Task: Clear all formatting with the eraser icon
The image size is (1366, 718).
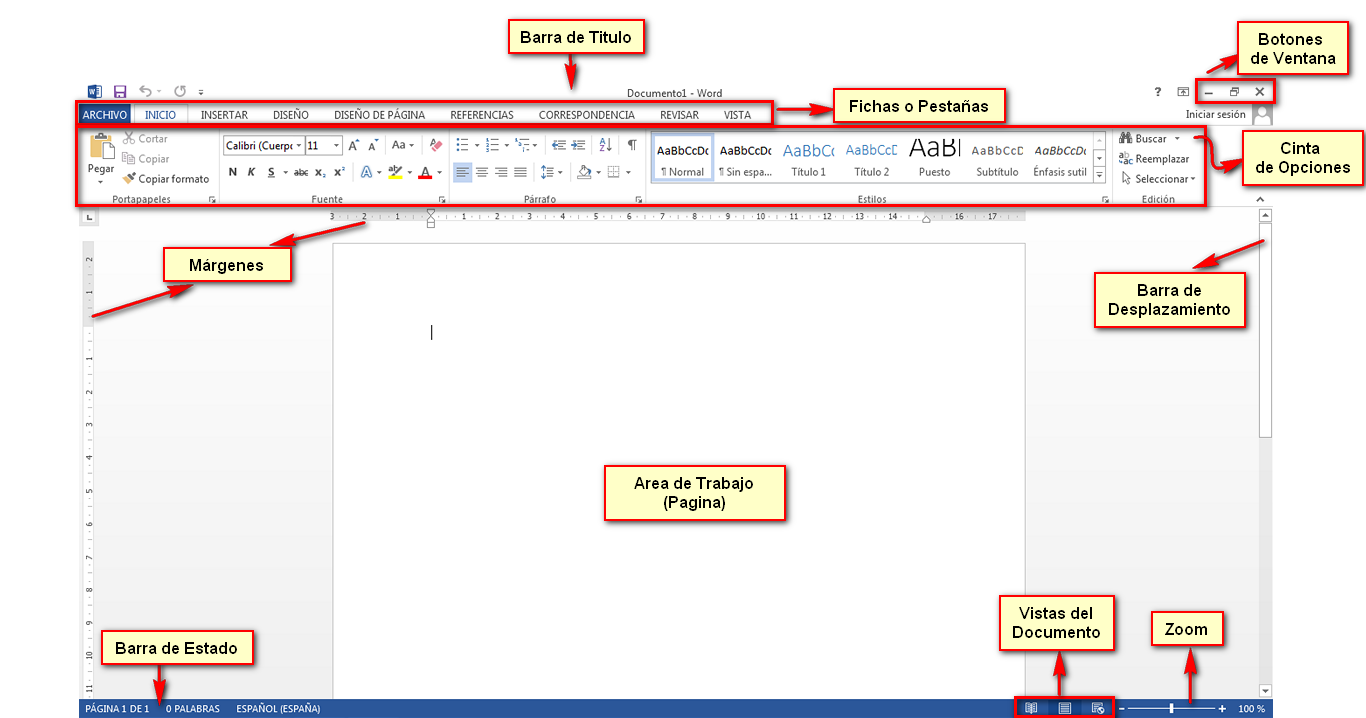Action: point(435,145)
